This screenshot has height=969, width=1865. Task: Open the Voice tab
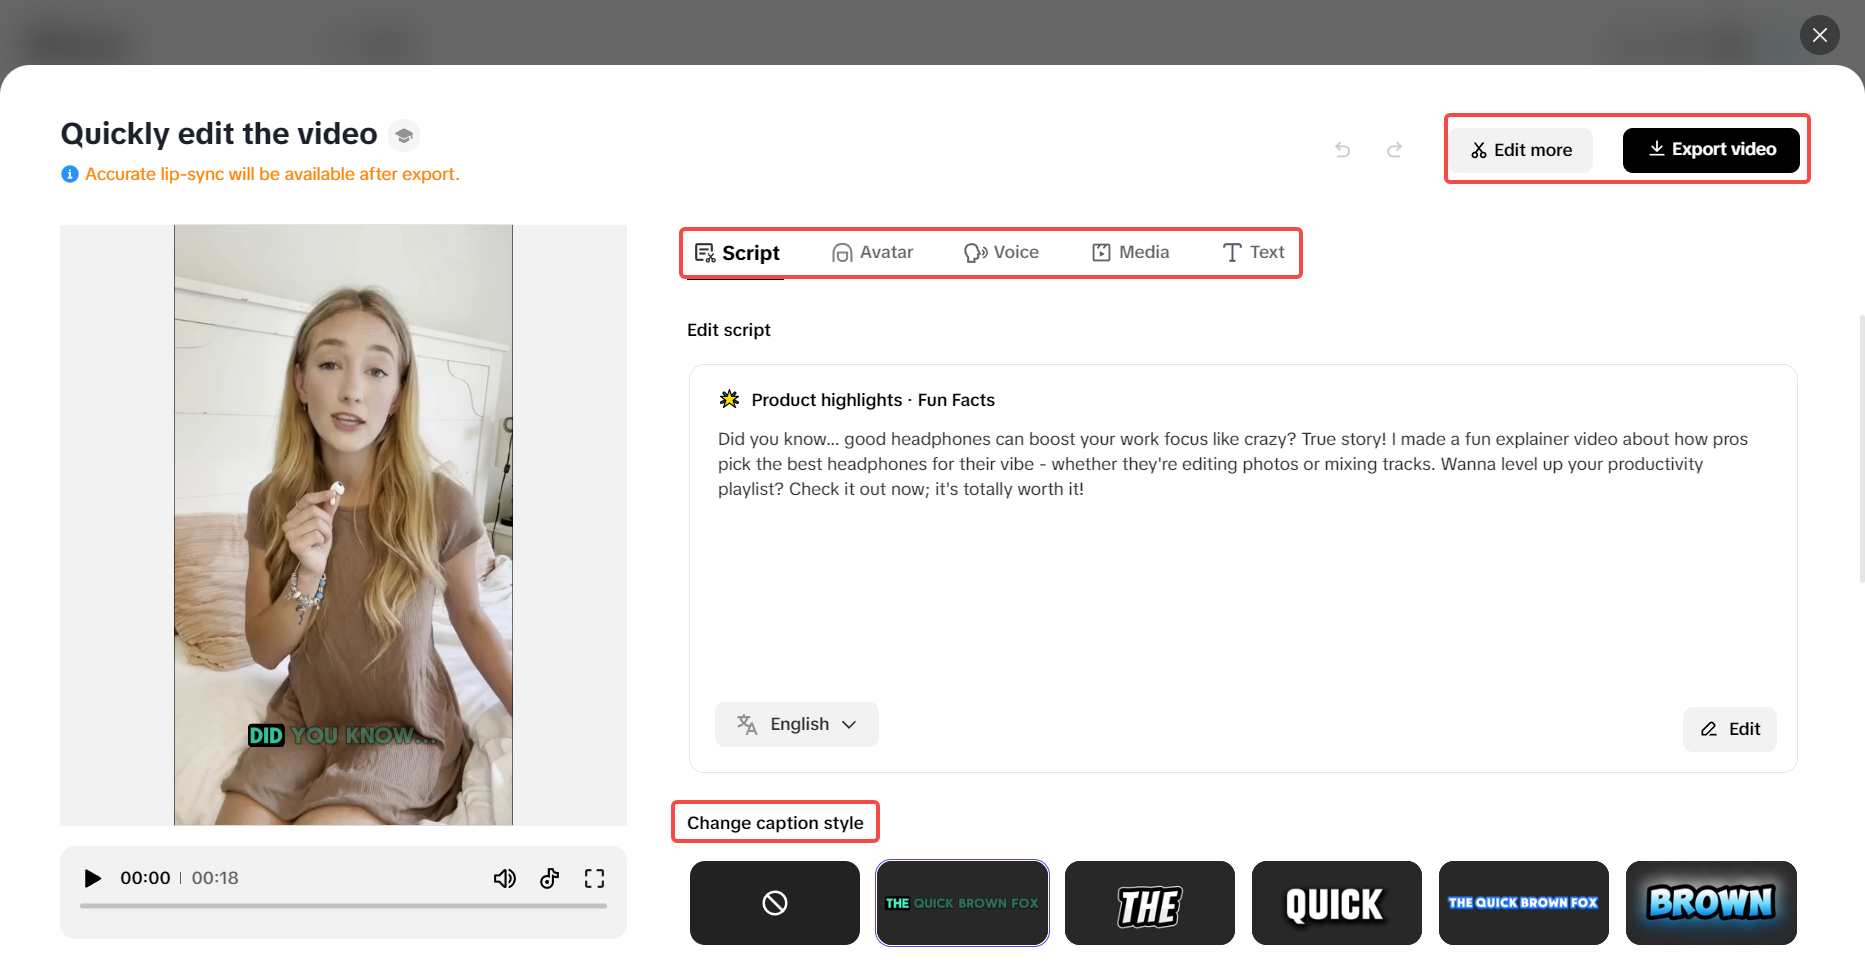(x=1001, y=253)
